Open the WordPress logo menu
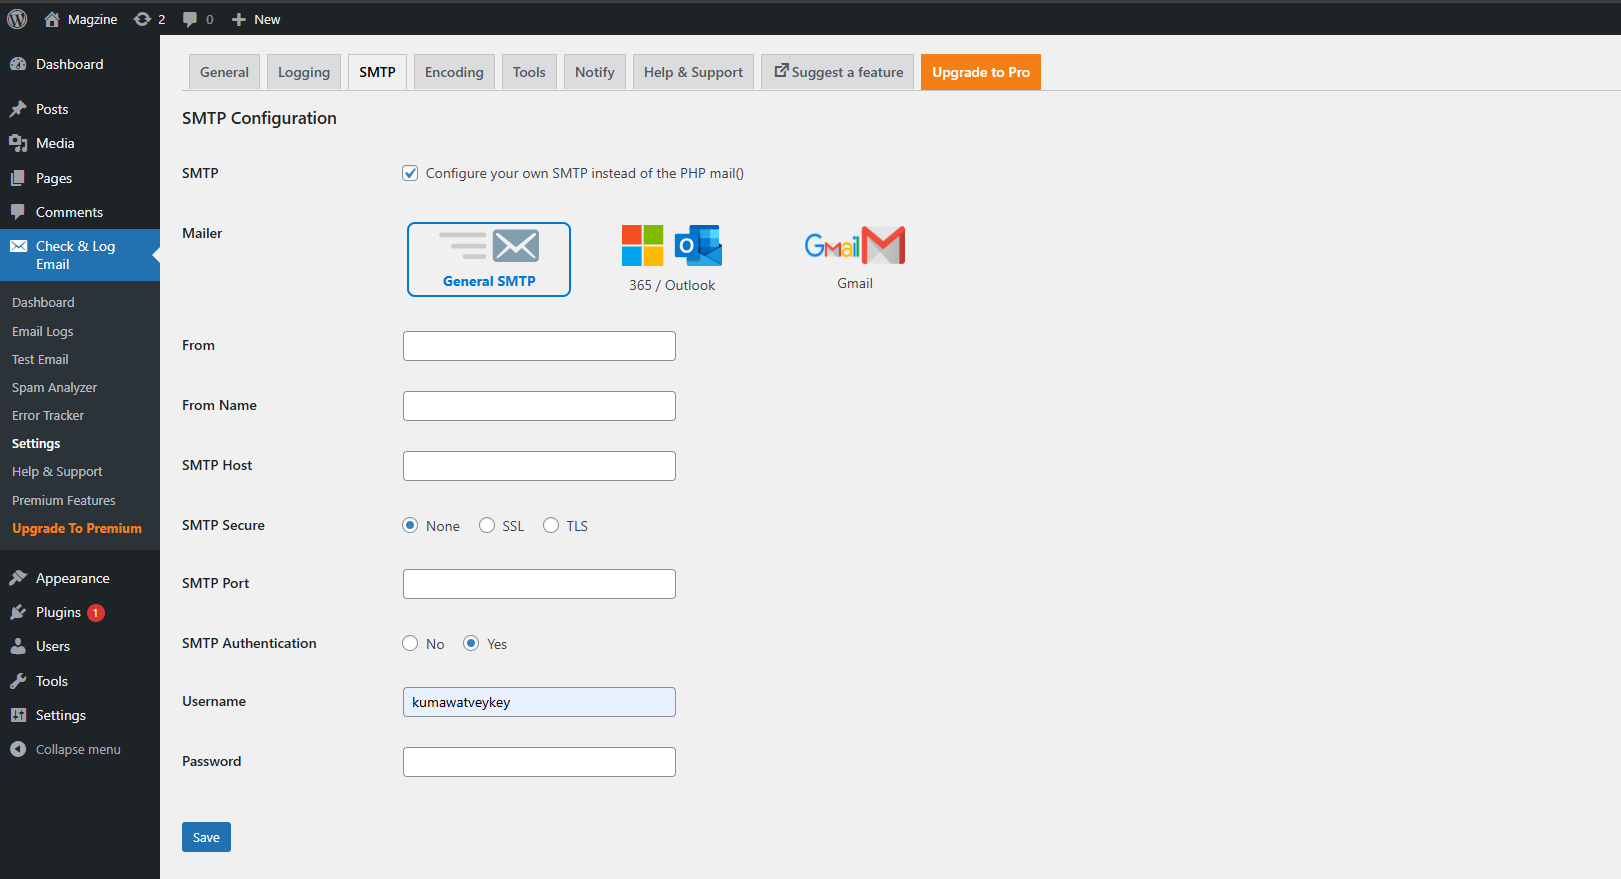1621x879 pixels. [17, 19]
